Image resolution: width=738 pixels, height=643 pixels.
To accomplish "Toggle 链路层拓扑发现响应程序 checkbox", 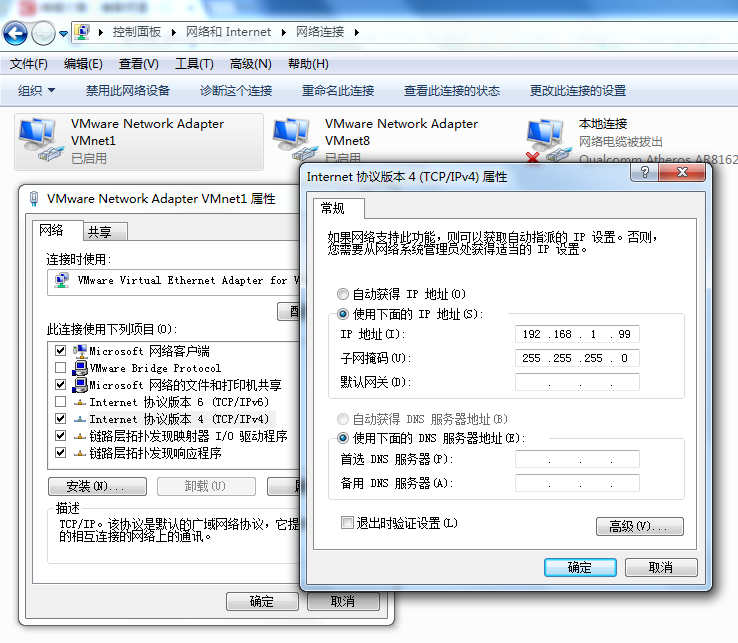I will (60, 453).
